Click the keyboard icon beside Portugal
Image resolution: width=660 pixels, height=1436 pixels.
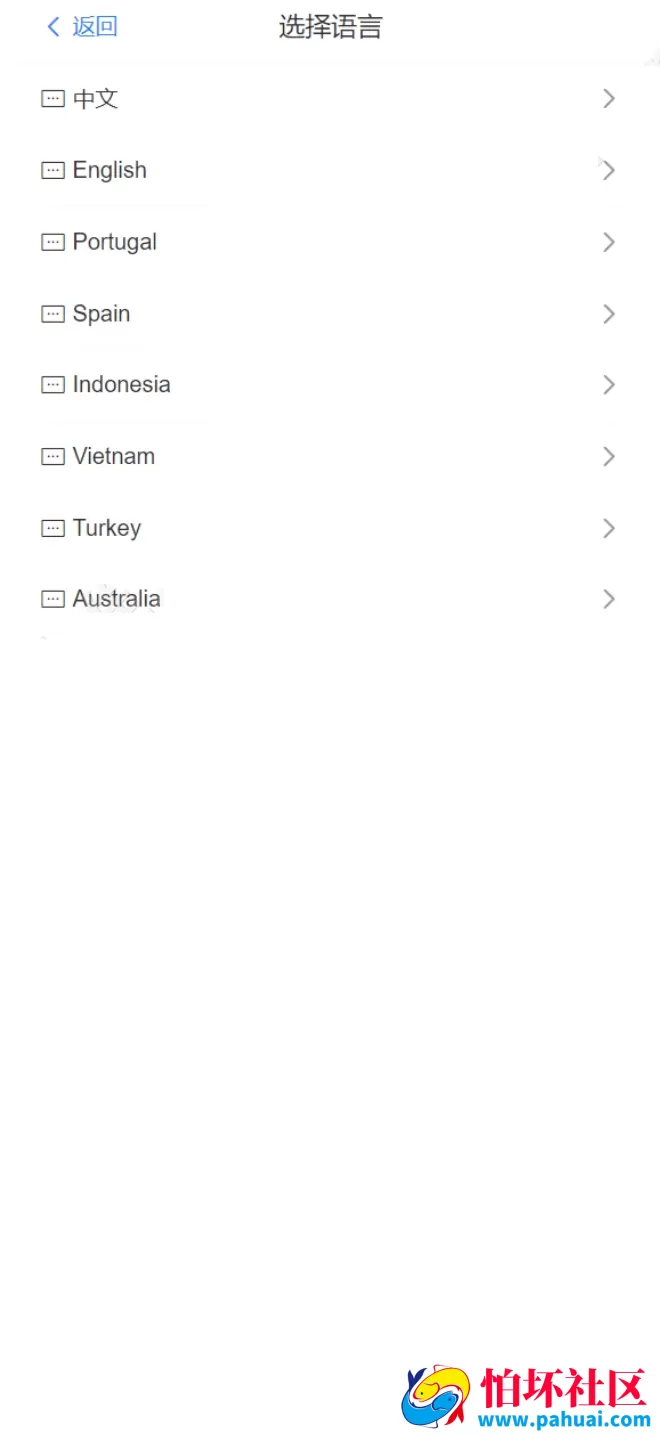click(x=52, y=242)
